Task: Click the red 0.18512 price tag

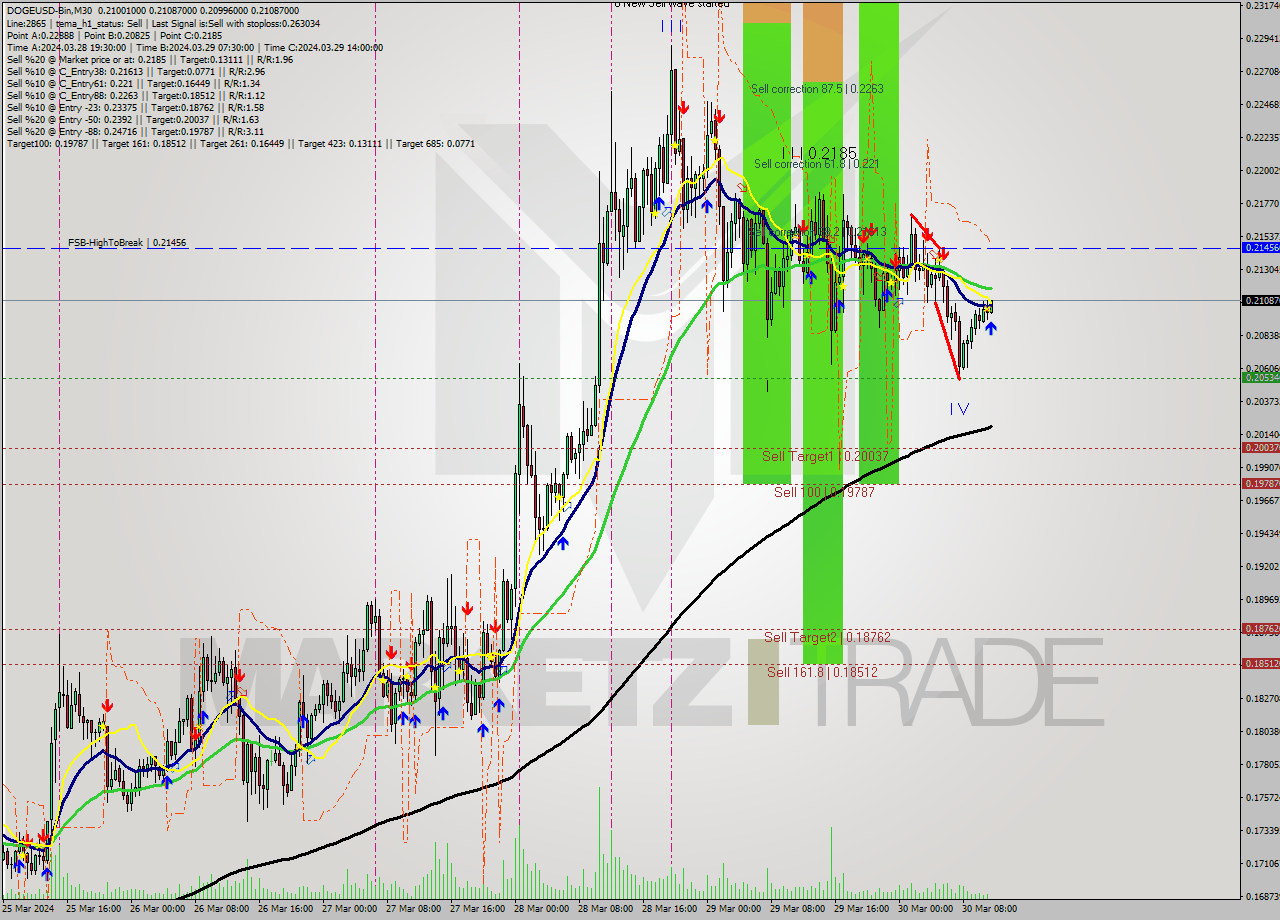Action: pos(1260,663)
